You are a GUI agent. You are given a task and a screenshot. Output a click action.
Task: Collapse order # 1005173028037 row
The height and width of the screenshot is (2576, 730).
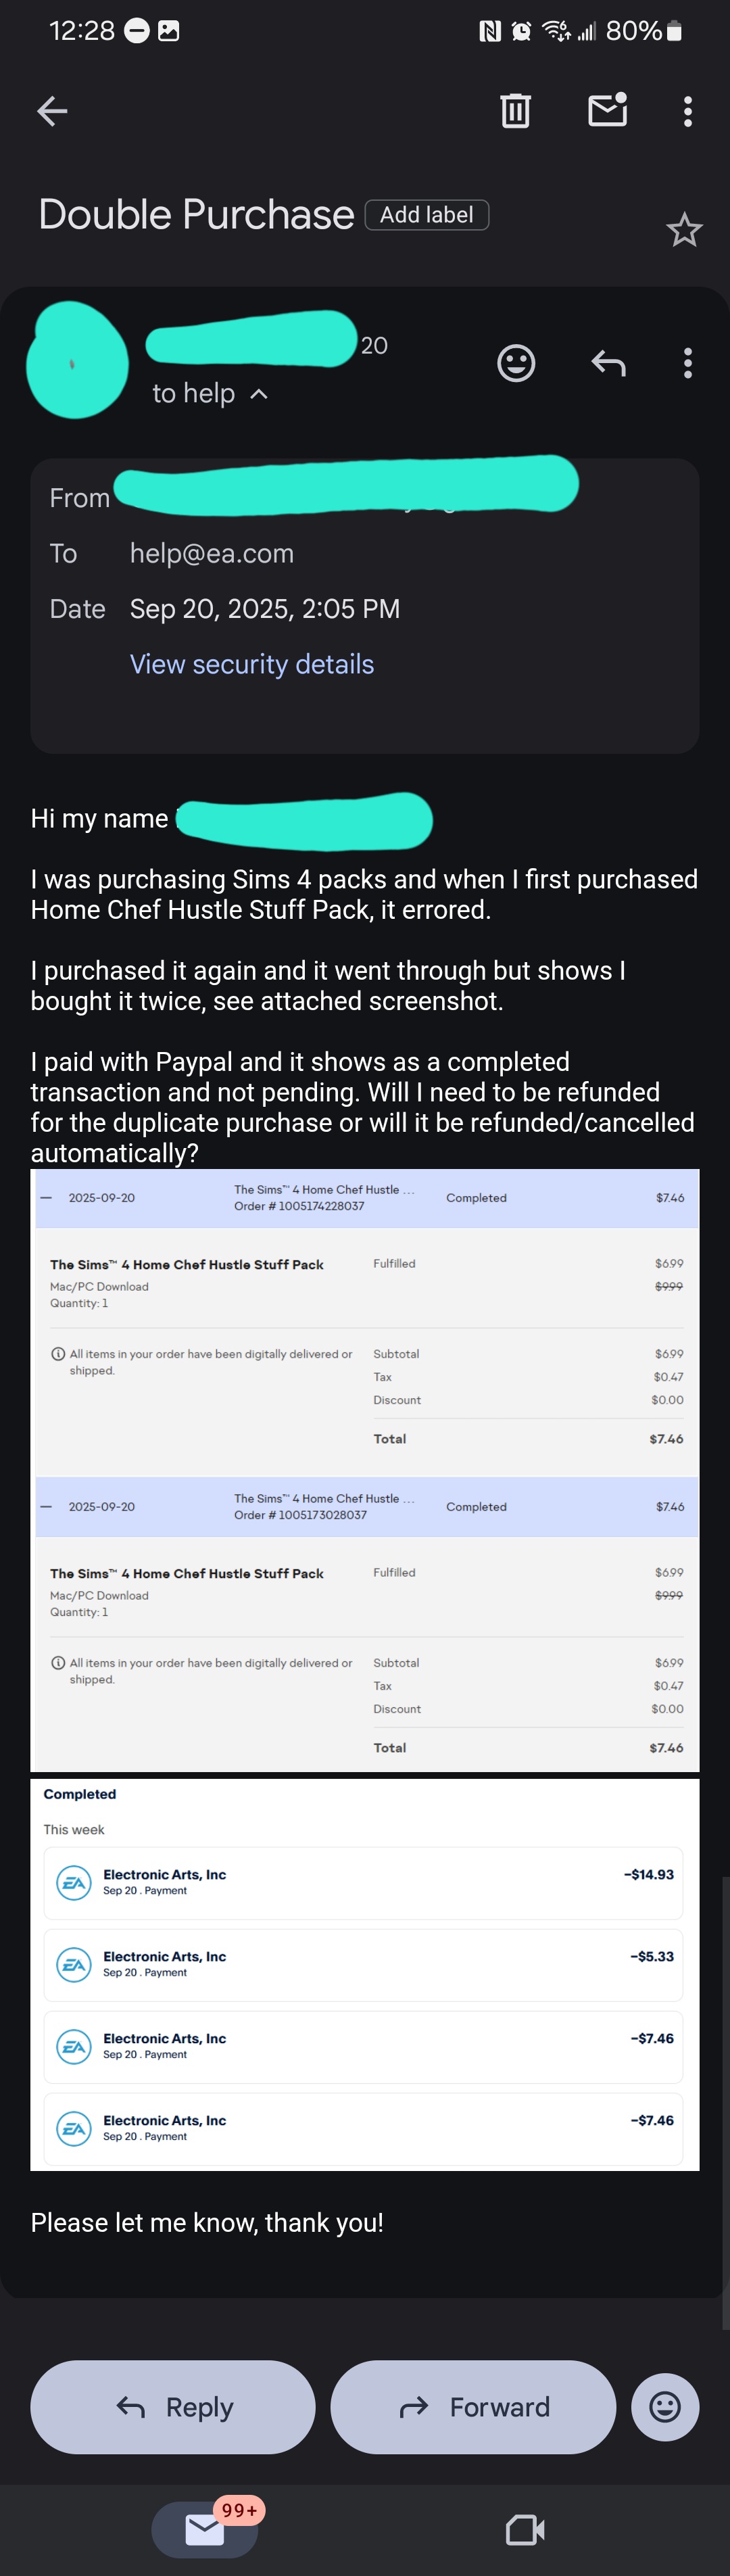click(46, 1506)
